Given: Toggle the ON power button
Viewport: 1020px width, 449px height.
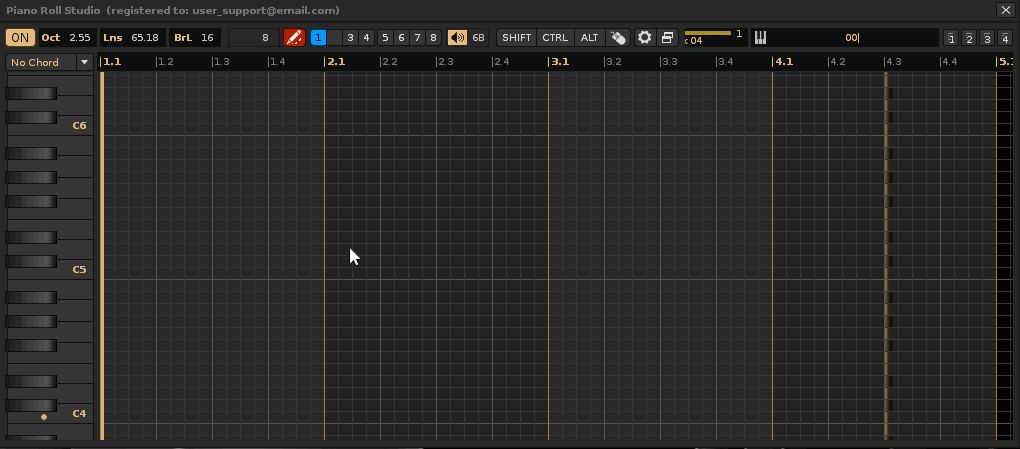Looking at the screenshot, I should point(19,38).
